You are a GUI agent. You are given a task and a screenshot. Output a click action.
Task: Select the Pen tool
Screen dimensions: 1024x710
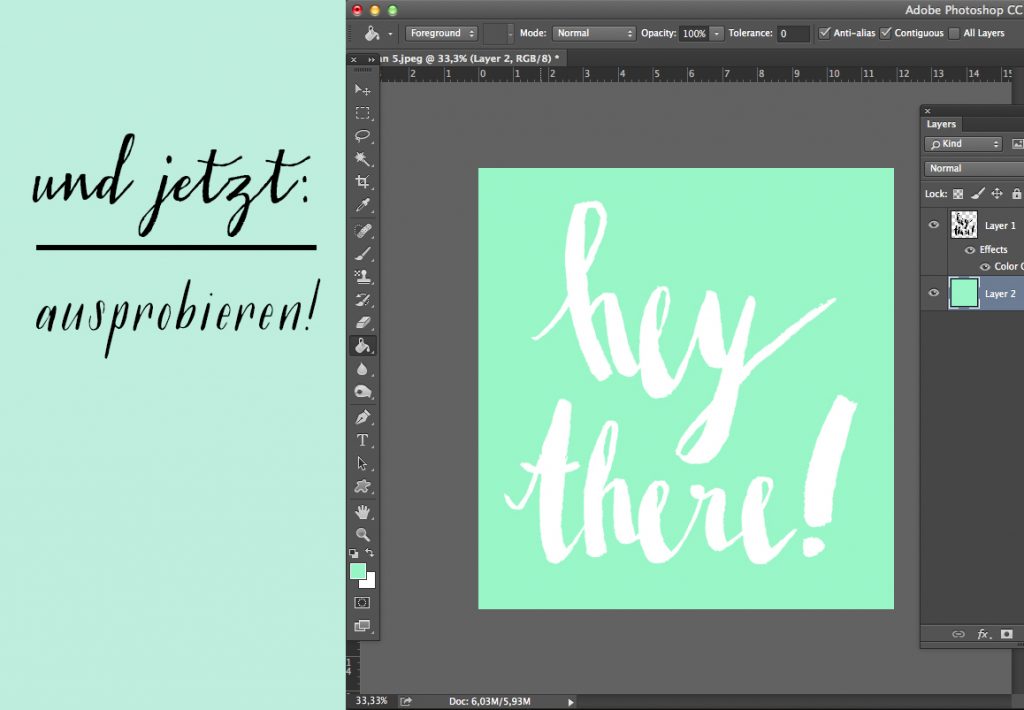(363, 416)
